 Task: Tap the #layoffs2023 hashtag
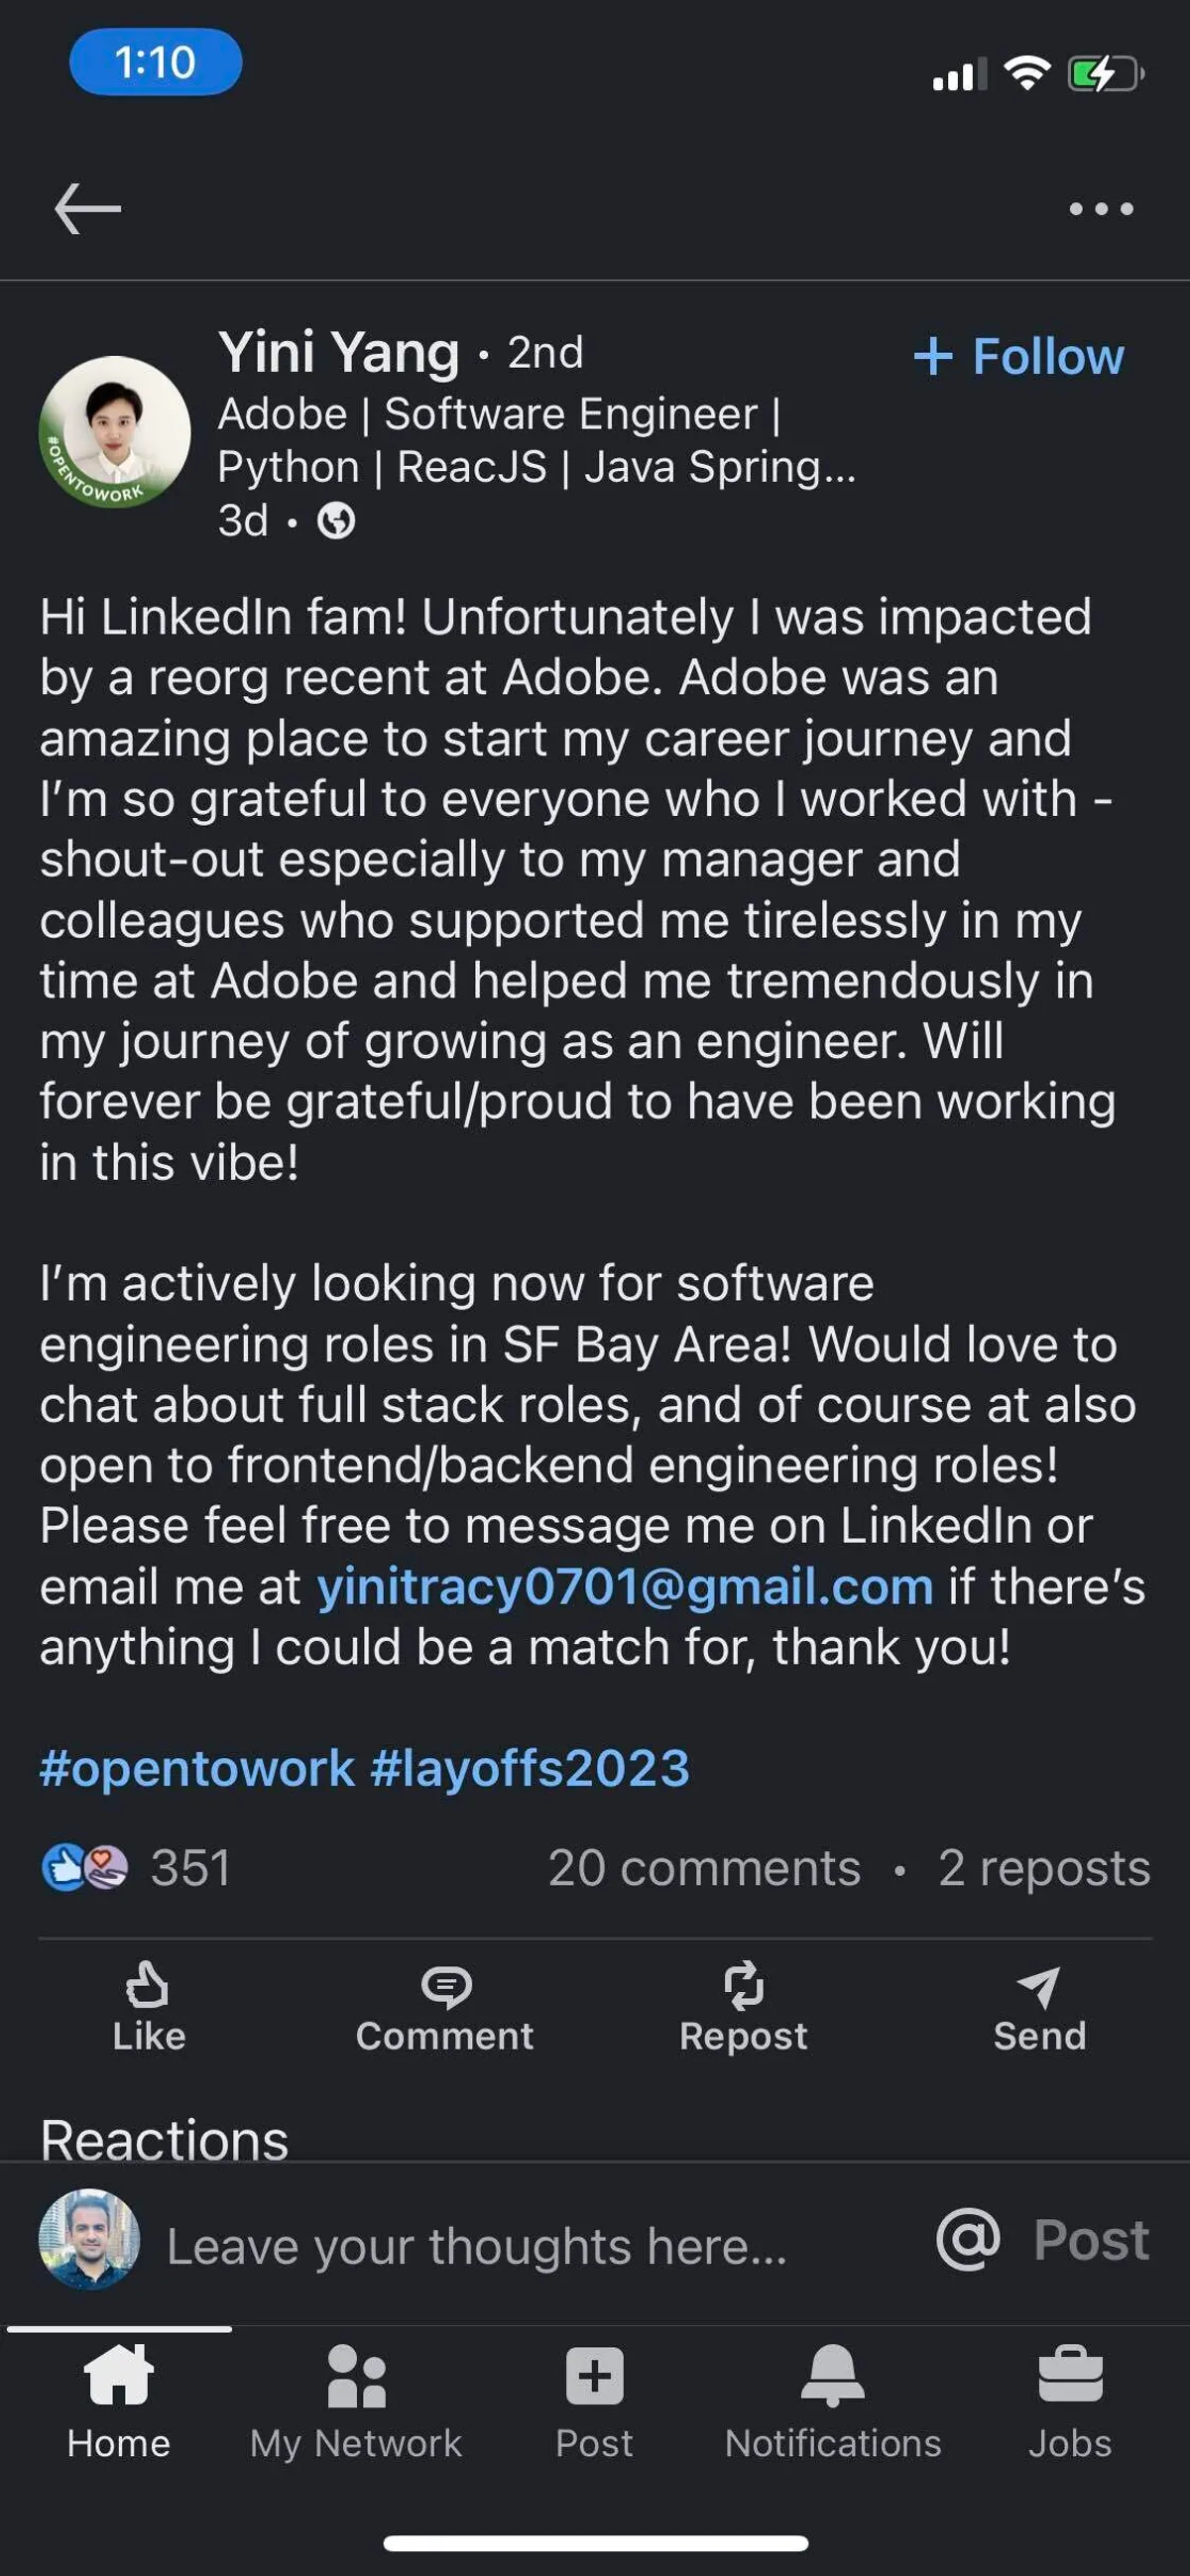tap(530, 1768)
